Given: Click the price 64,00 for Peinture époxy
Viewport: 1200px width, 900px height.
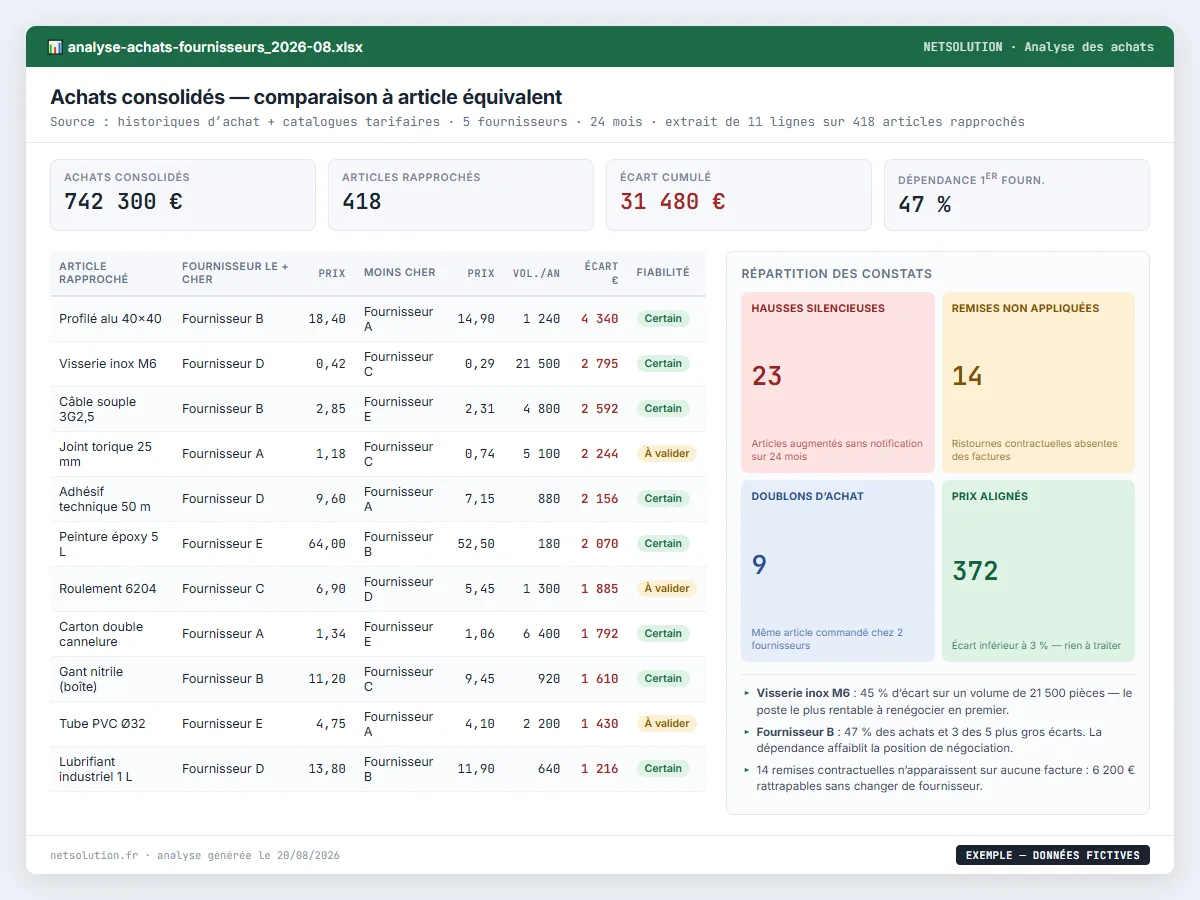Looking at the screenshot, I should 327,544.
